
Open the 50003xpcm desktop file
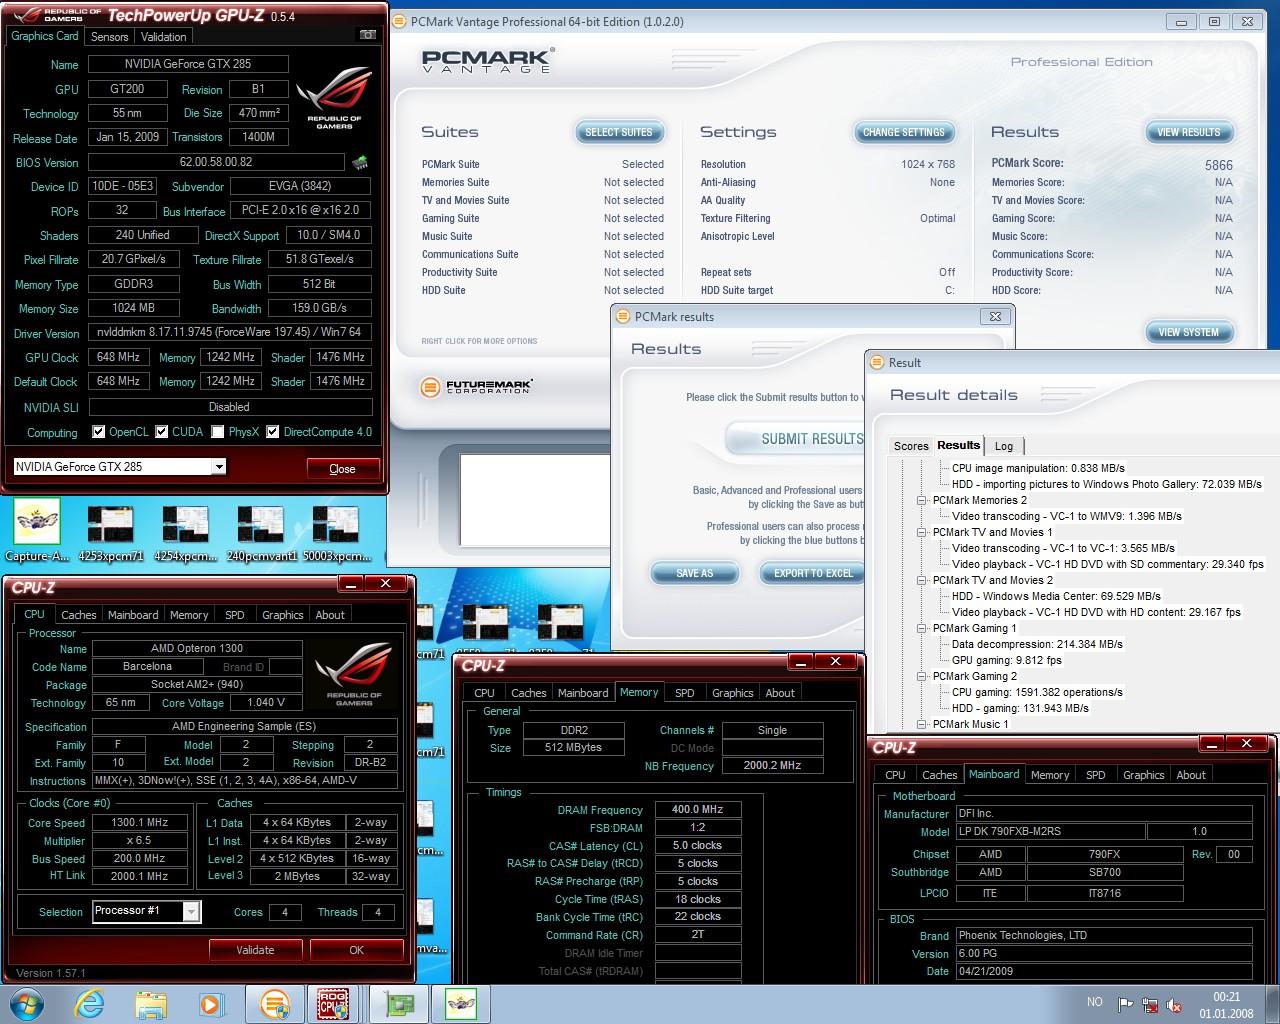335,533
